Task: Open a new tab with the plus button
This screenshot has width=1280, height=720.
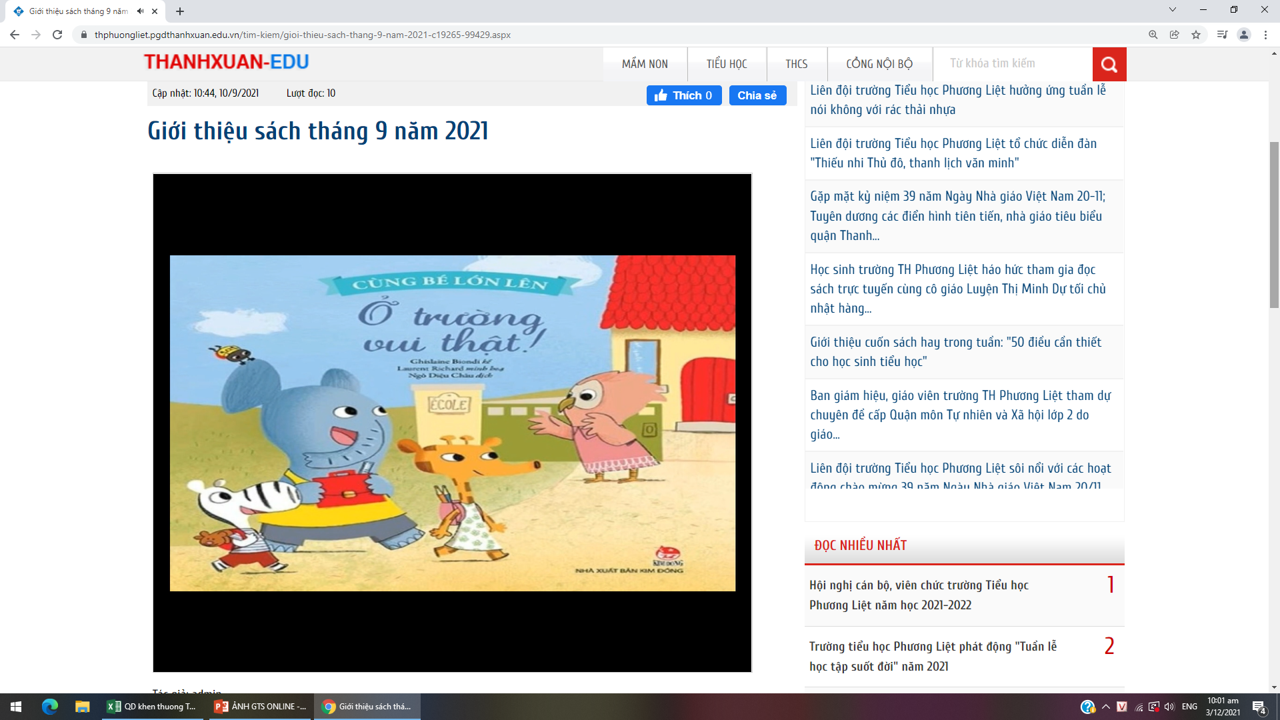Action: tap(180, 11)
